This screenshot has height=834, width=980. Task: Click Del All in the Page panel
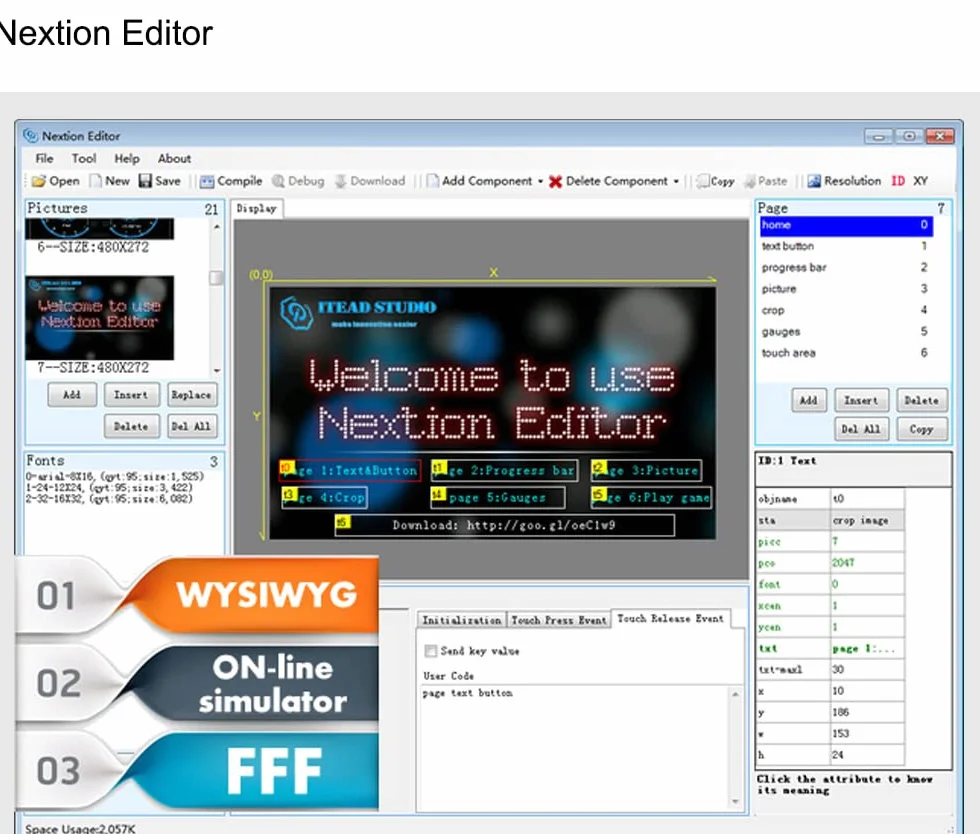pos(861,430)
